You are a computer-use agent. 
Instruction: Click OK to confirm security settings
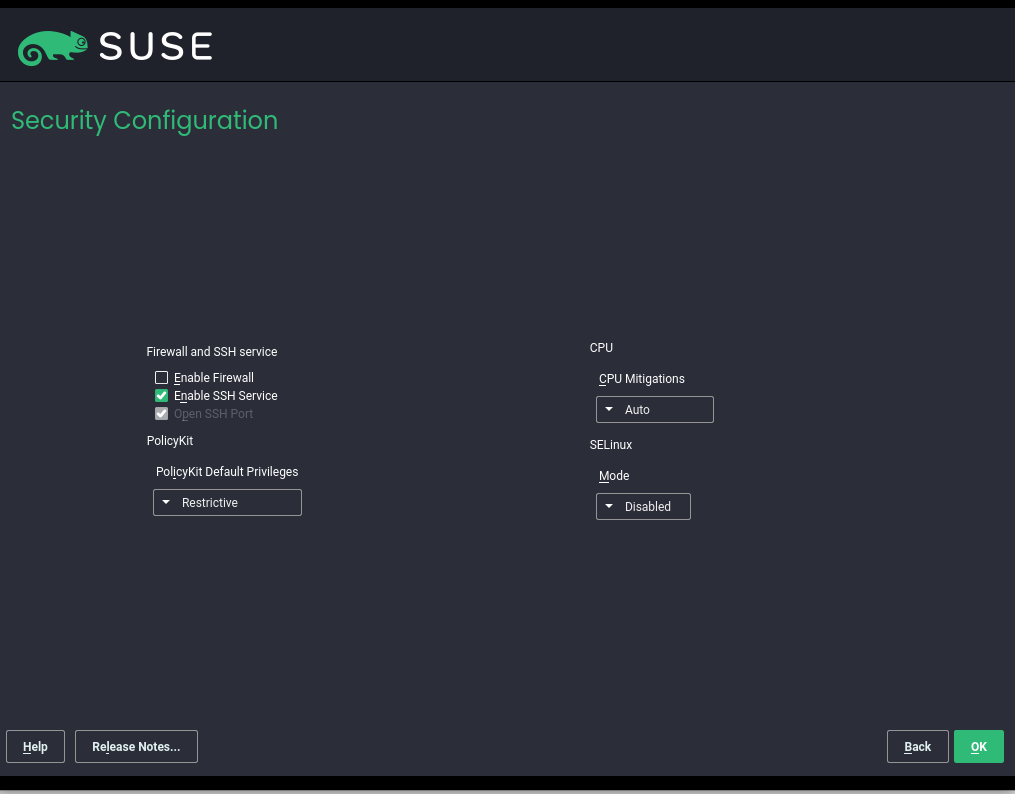coord(978,746)
